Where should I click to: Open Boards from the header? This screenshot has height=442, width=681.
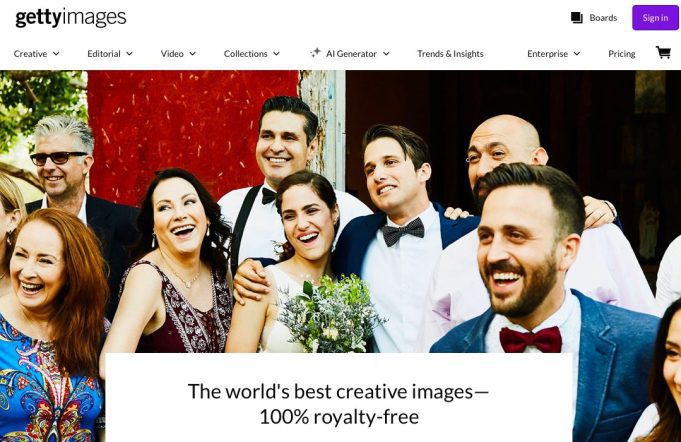tap(603, 18)
